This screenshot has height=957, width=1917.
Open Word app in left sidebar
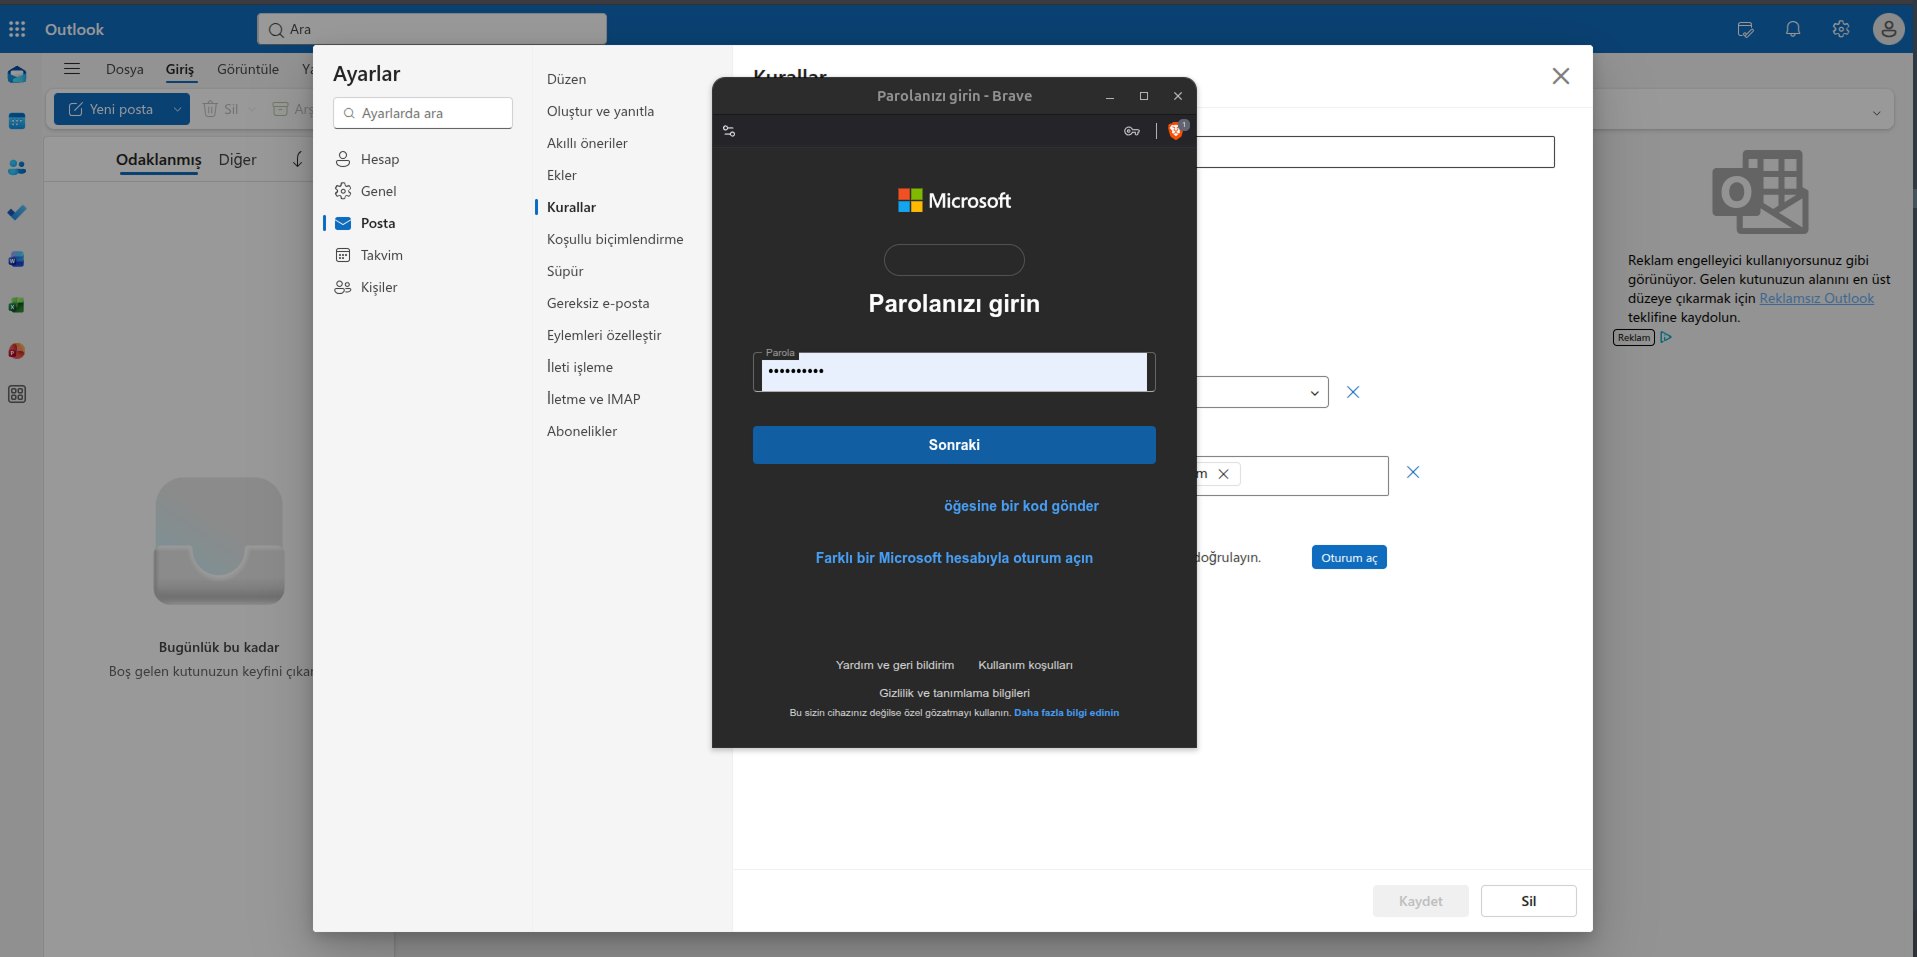pos(17,259)
